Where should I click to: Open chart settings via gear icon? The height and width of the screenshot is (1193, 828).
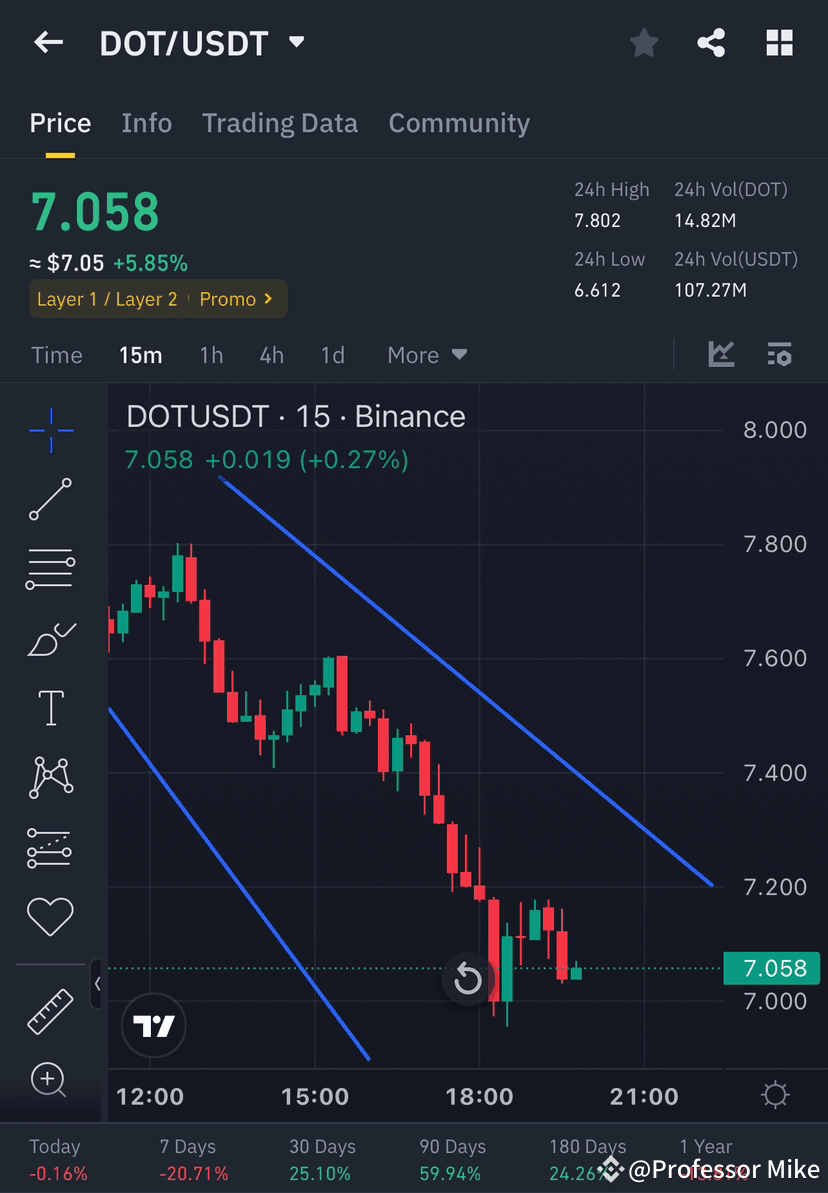click(775, 1095)
